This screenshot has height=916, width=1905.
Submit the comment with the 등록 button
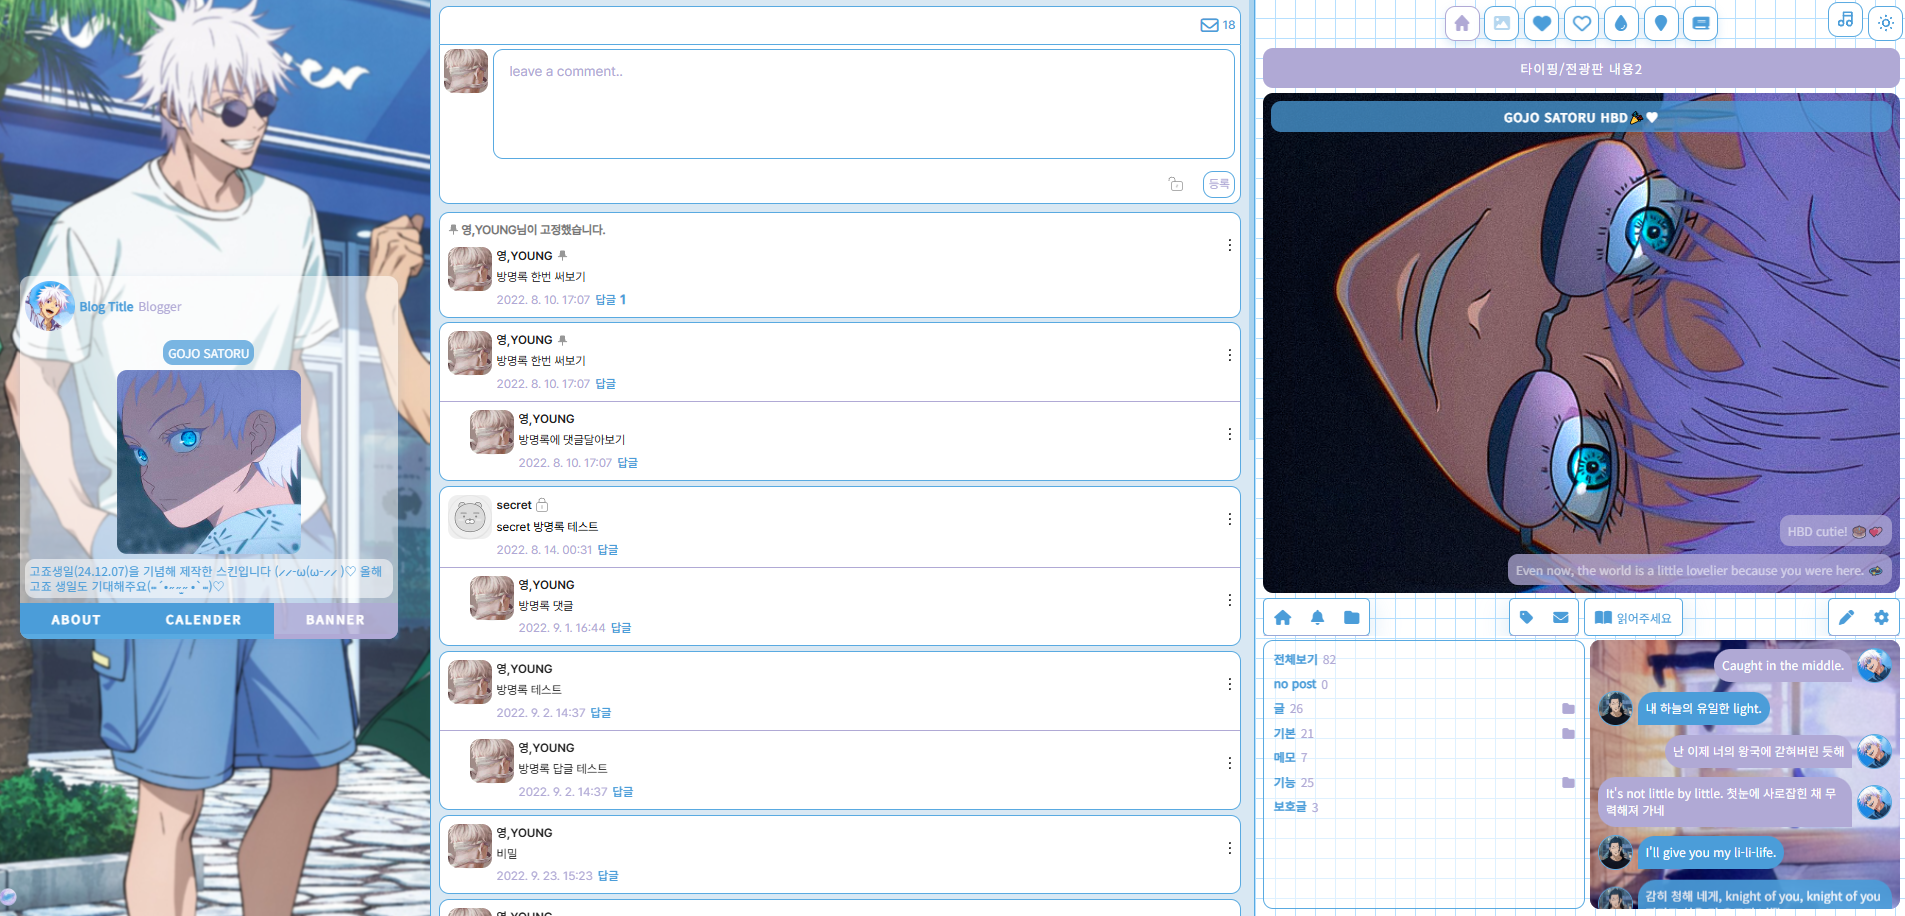pos(1219,184)
